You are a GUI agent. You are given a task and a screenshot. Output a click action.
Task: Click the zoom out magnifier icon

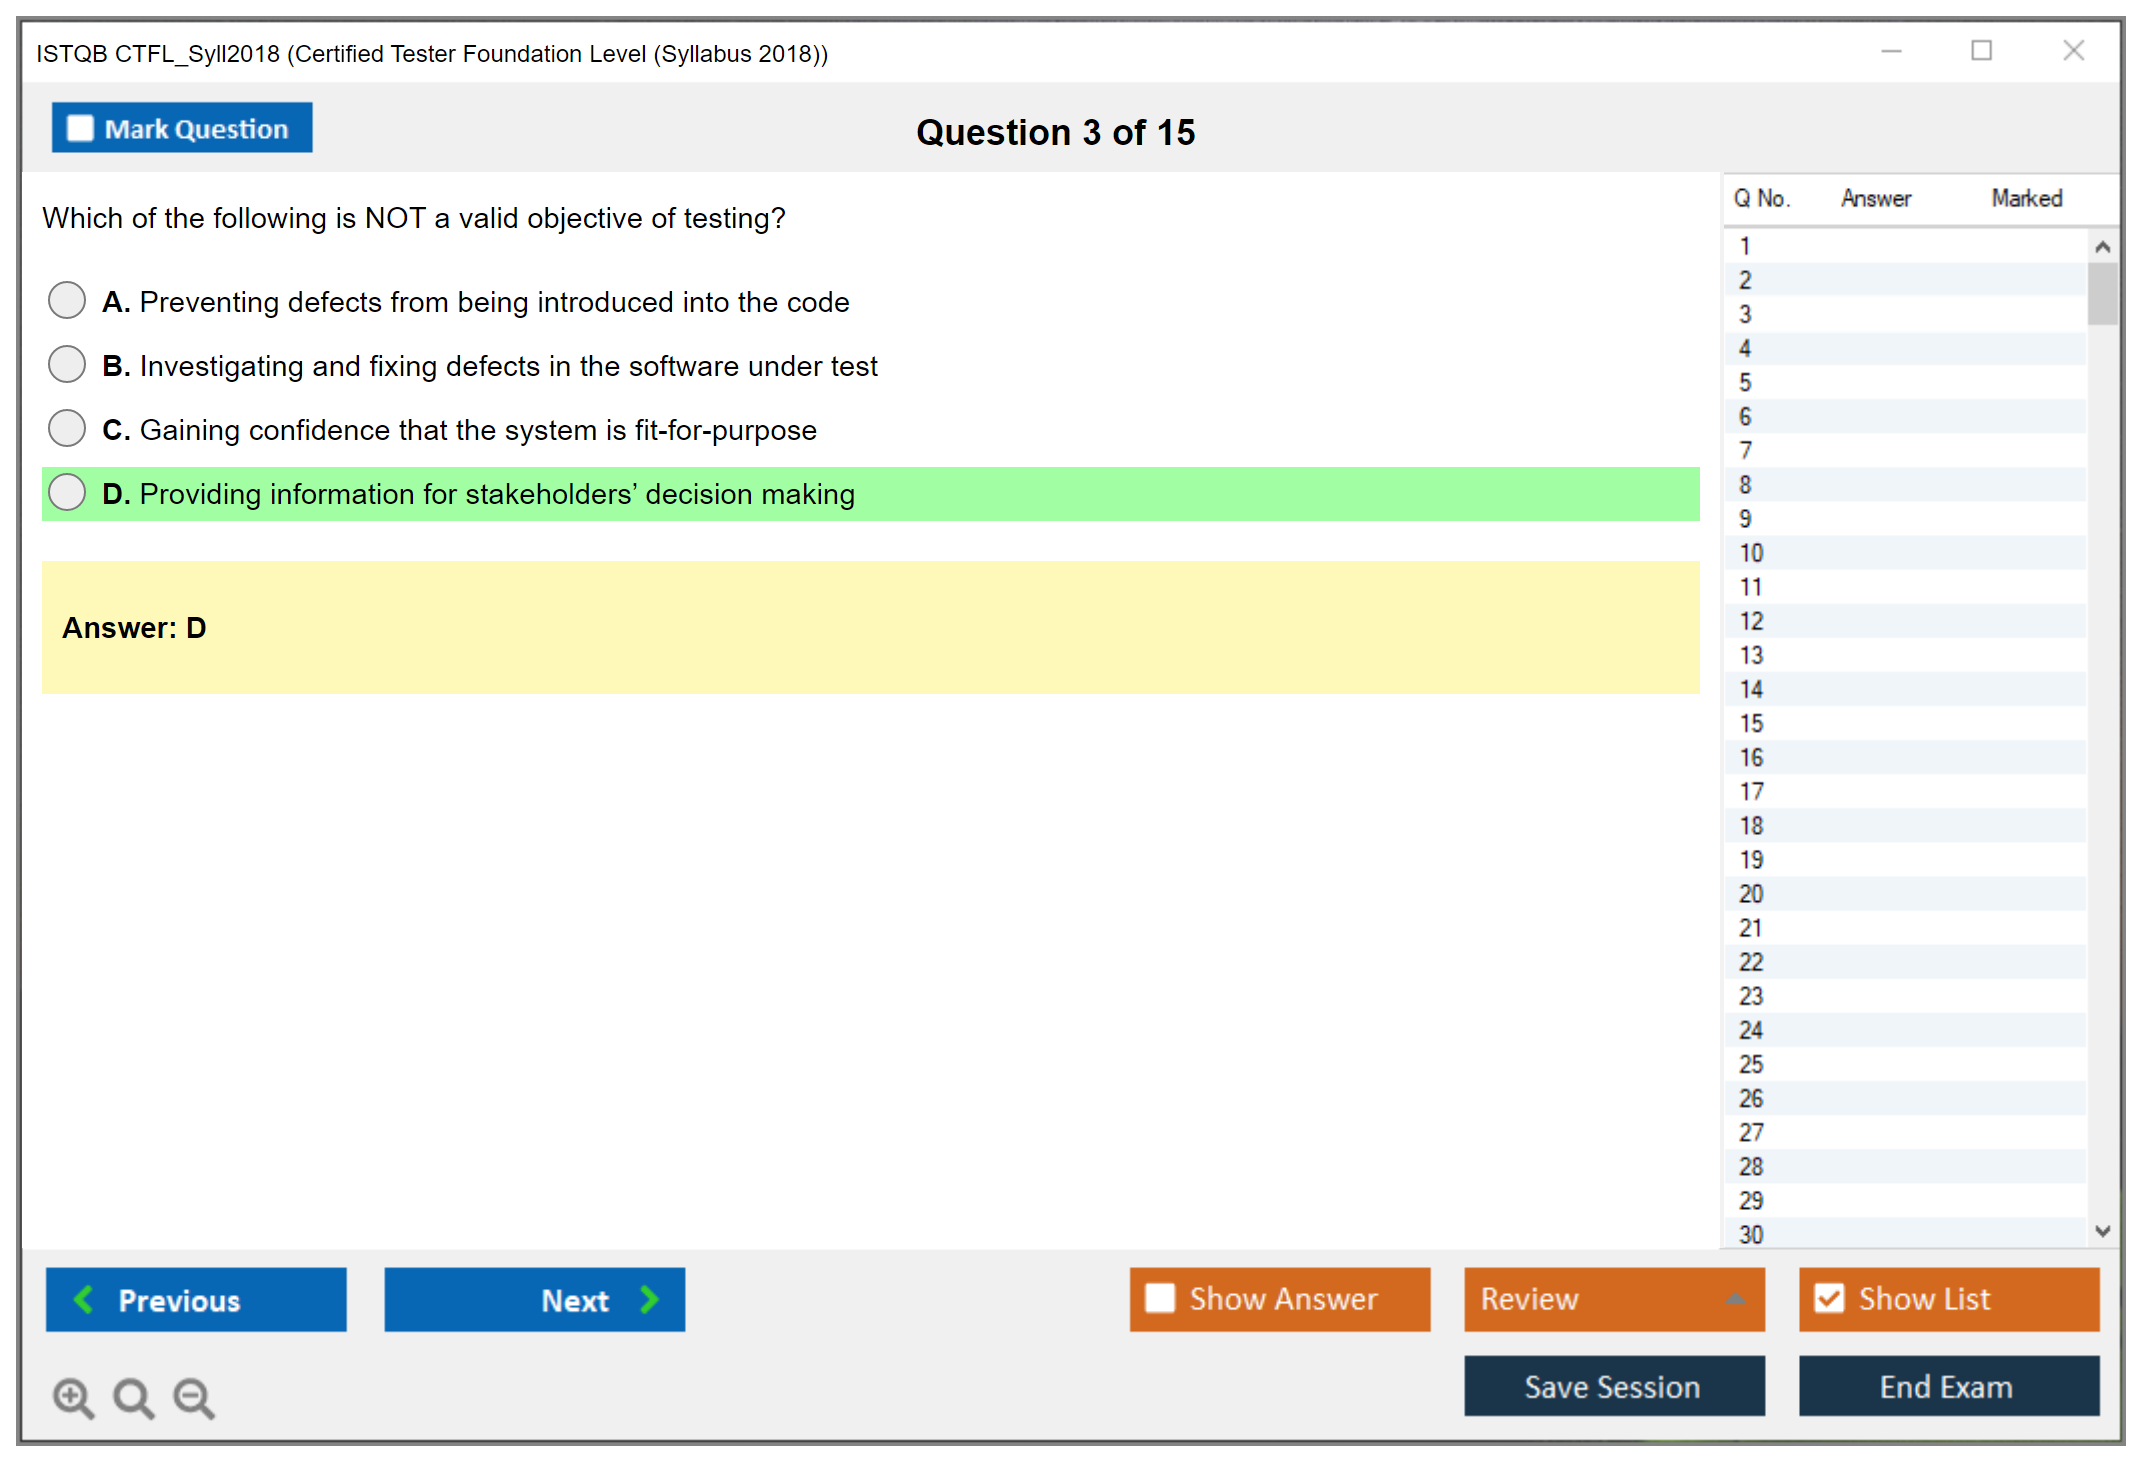pos(193,1397)
